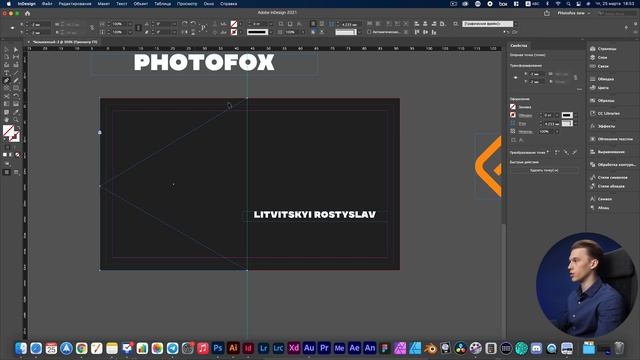Click the Удалить точку(и) button

click(544, 170)
